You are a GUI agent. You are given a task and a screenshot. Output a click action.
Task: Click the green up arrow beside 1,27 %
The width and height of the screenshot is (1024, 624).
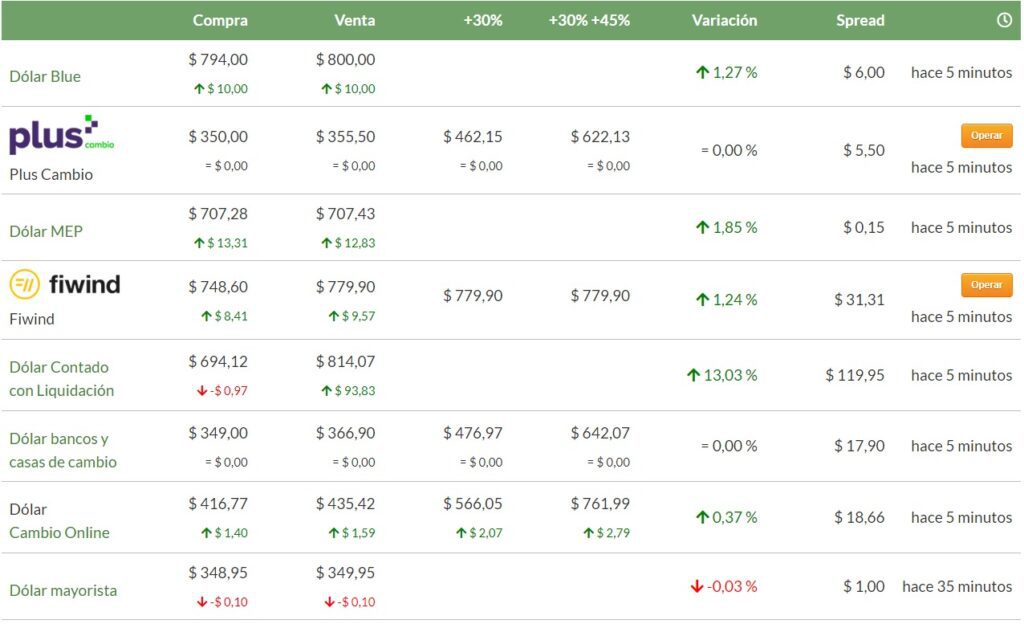(x=703, y=73)
